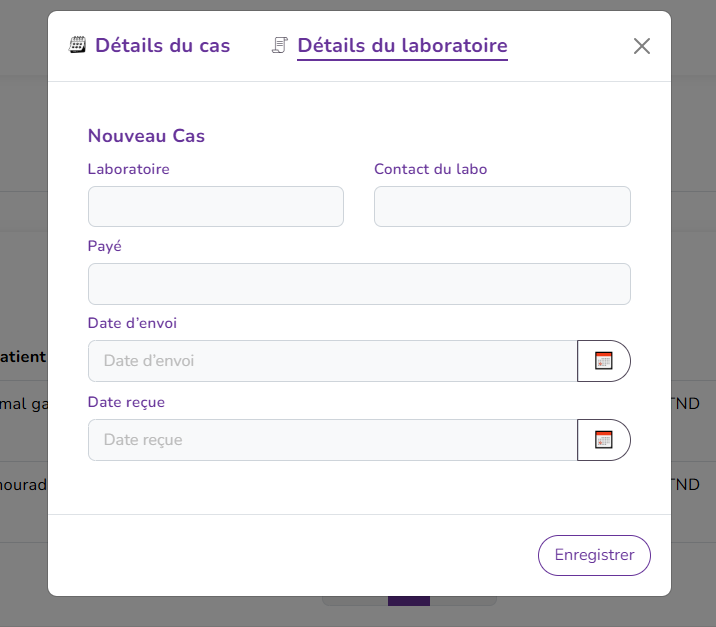Open the Date d'envoi calendar picker

point(604,361)
